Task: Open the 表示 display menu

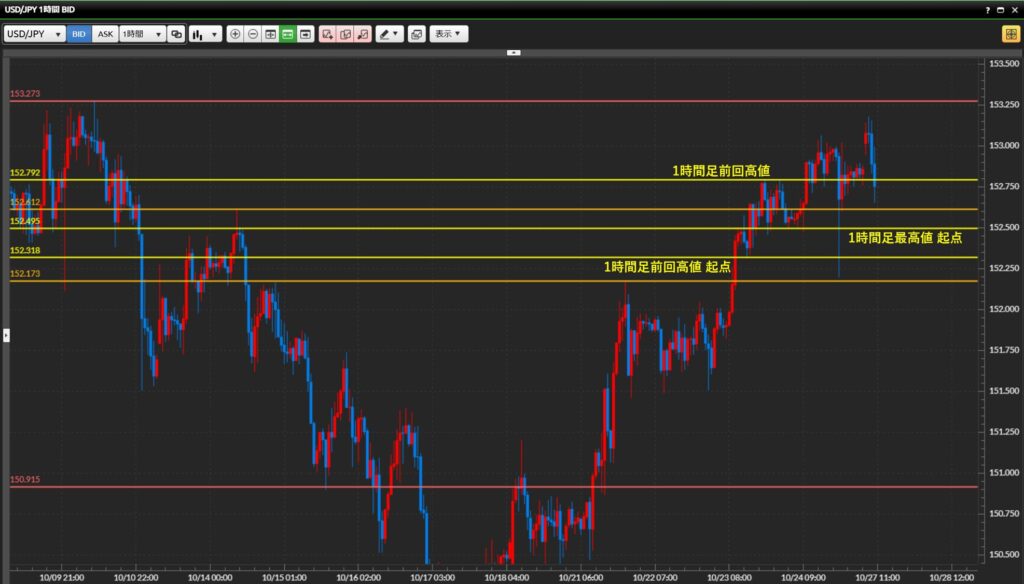Action: (448, 34)
